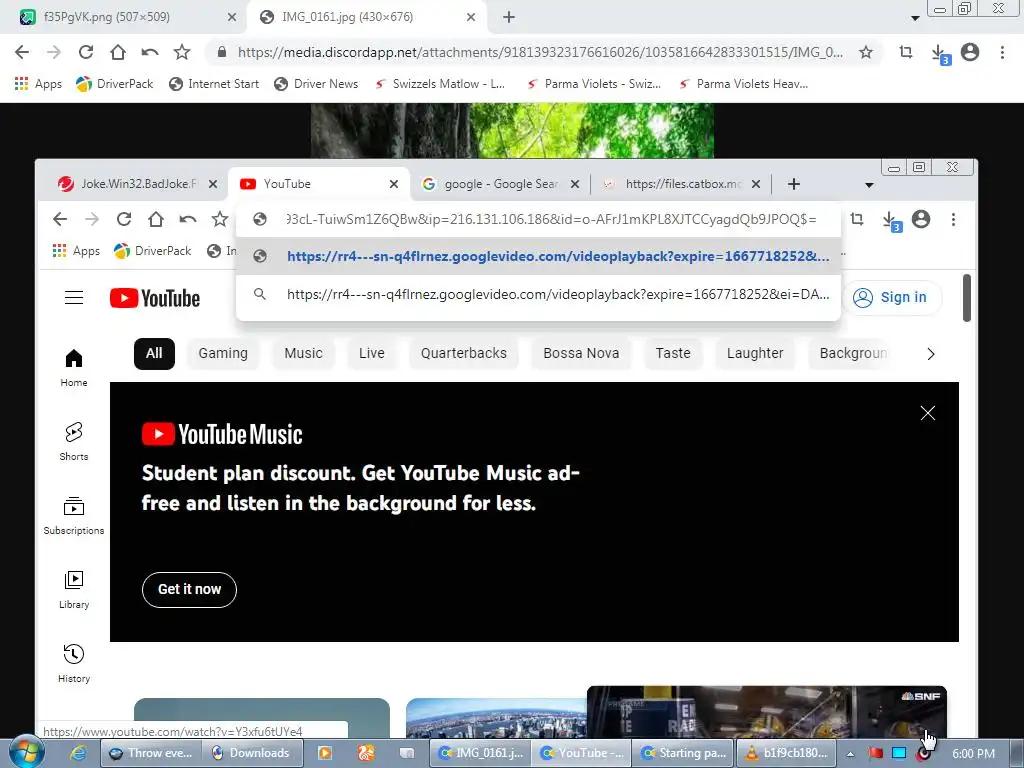Open Shorts in YouTube sidebar
1024x768 pixels.
click(74, 441)
